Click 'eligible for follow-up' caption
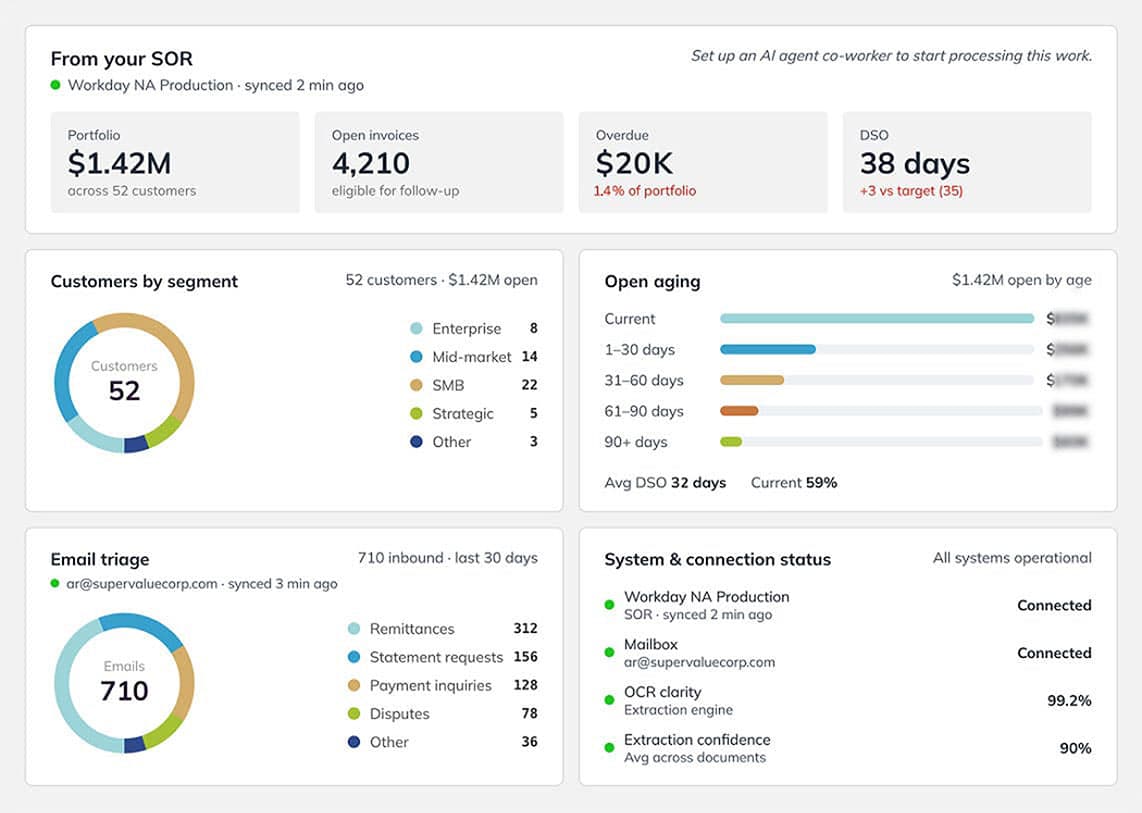This screenshot has height=813, width=1142. [x=395, y=191]
